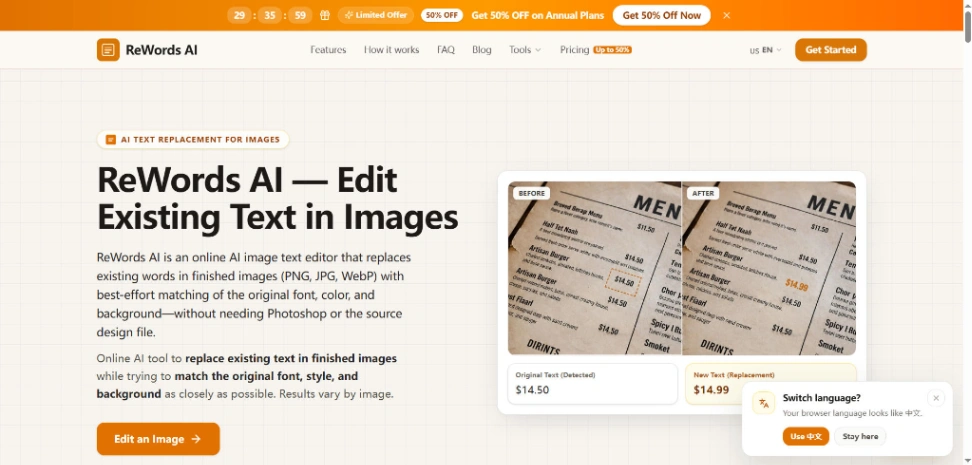Click the Get Started button
Image resolution: width=972 pixels, height=465 pixels.
(x=831, y=50)
